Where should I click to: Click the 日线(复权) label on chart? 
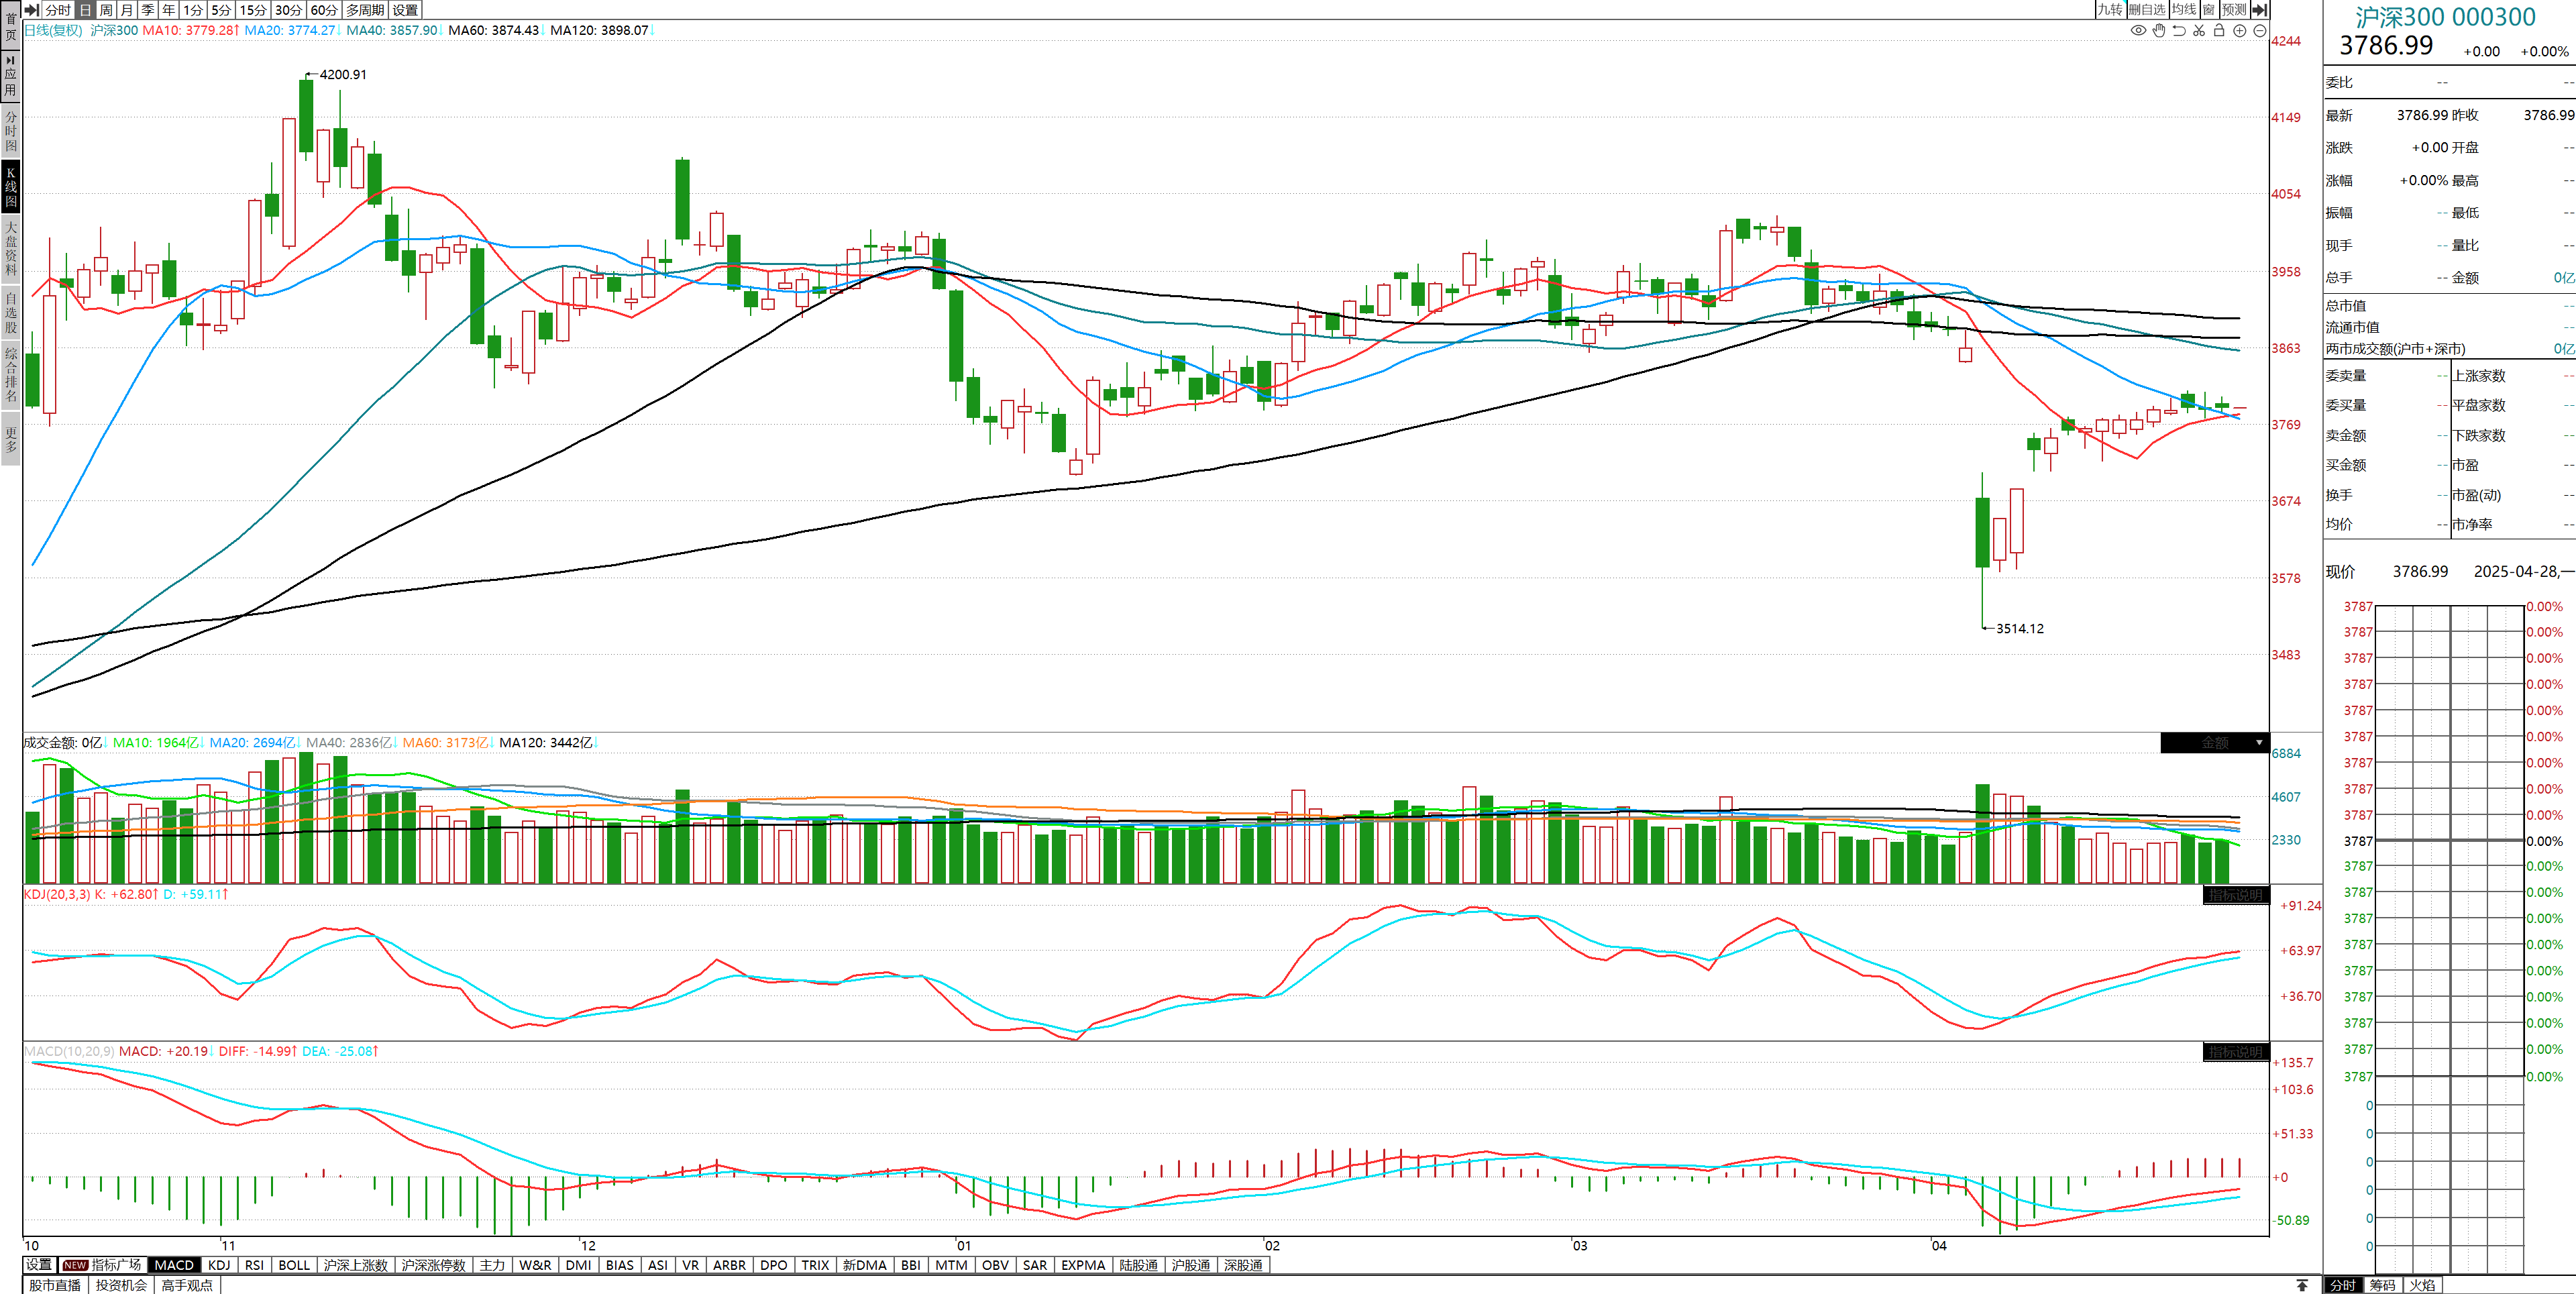[x=53, y=30]
